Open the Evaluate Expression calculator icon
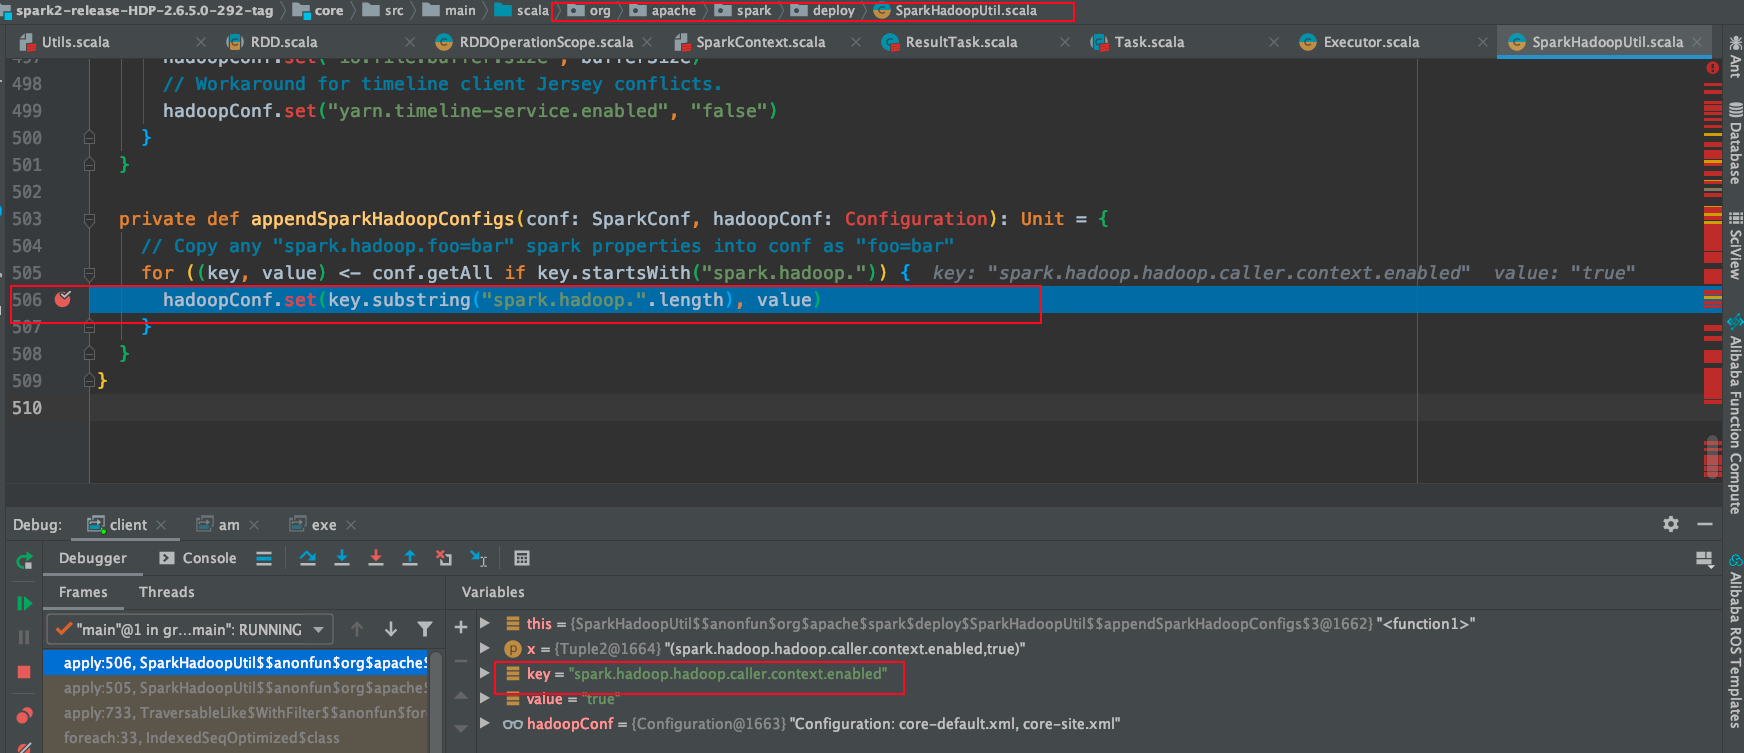 coord(522,558)
